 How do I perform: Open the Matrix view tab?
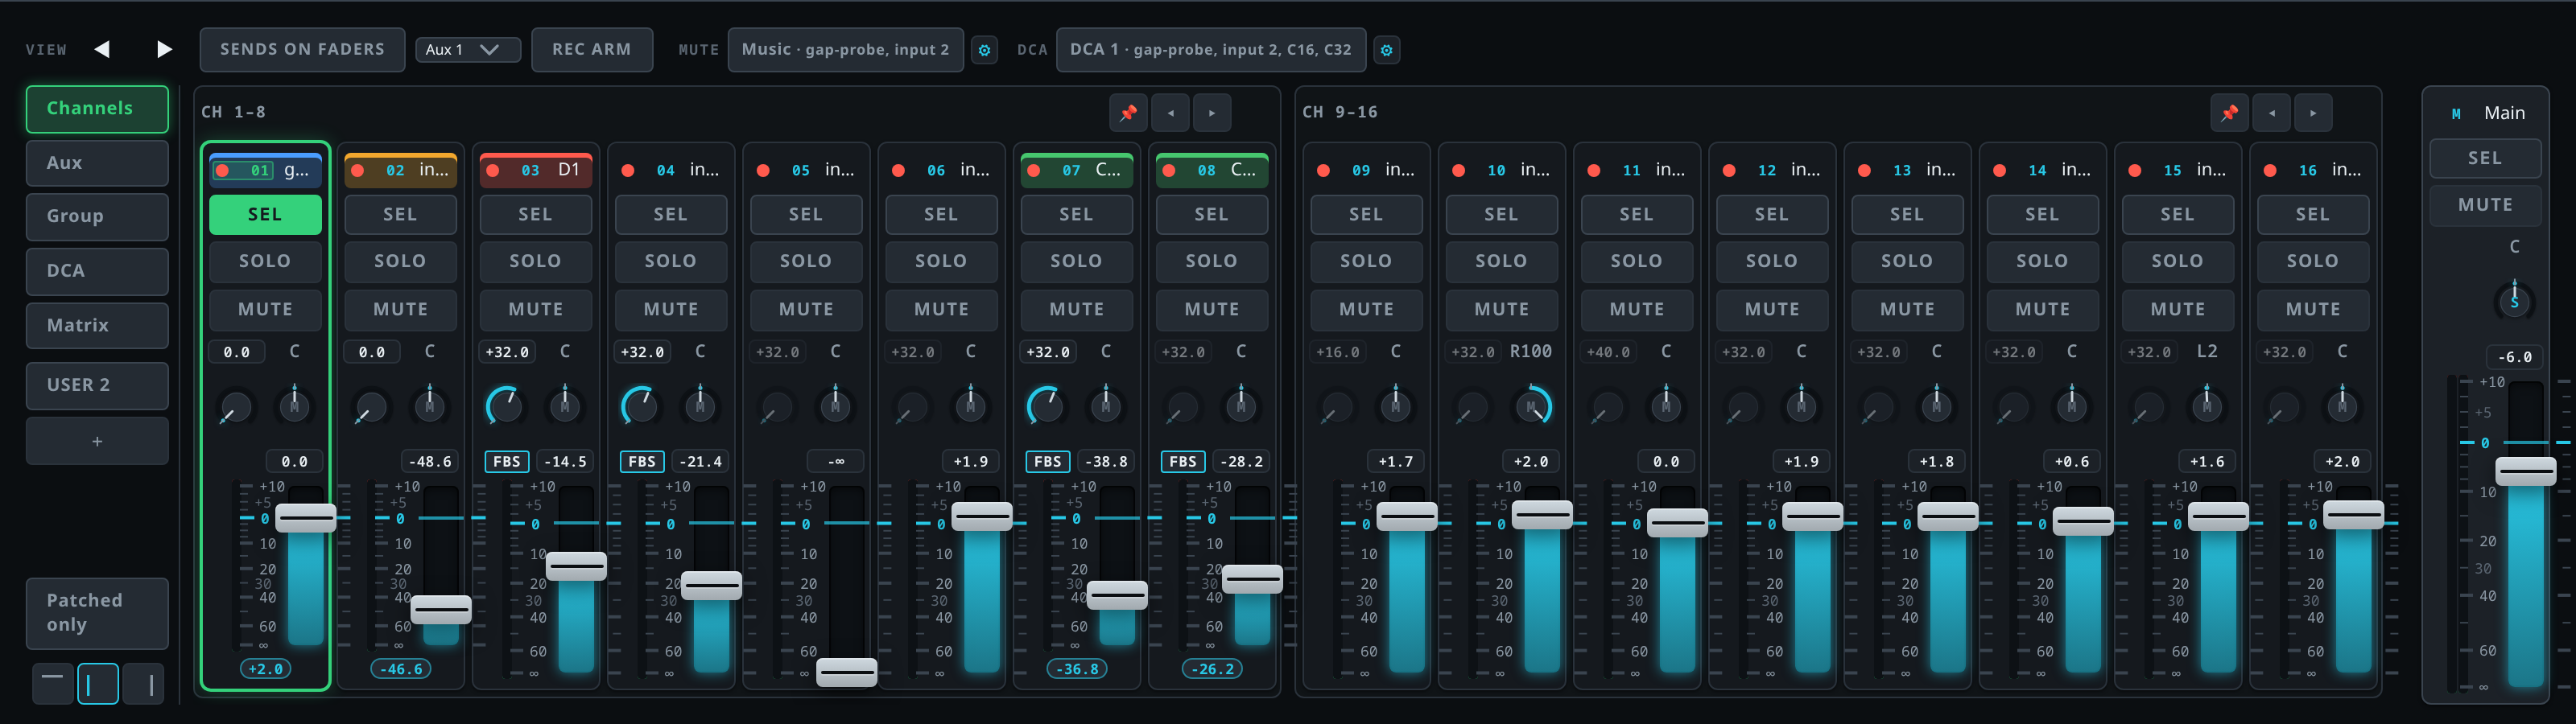click(x=97, y=325)
